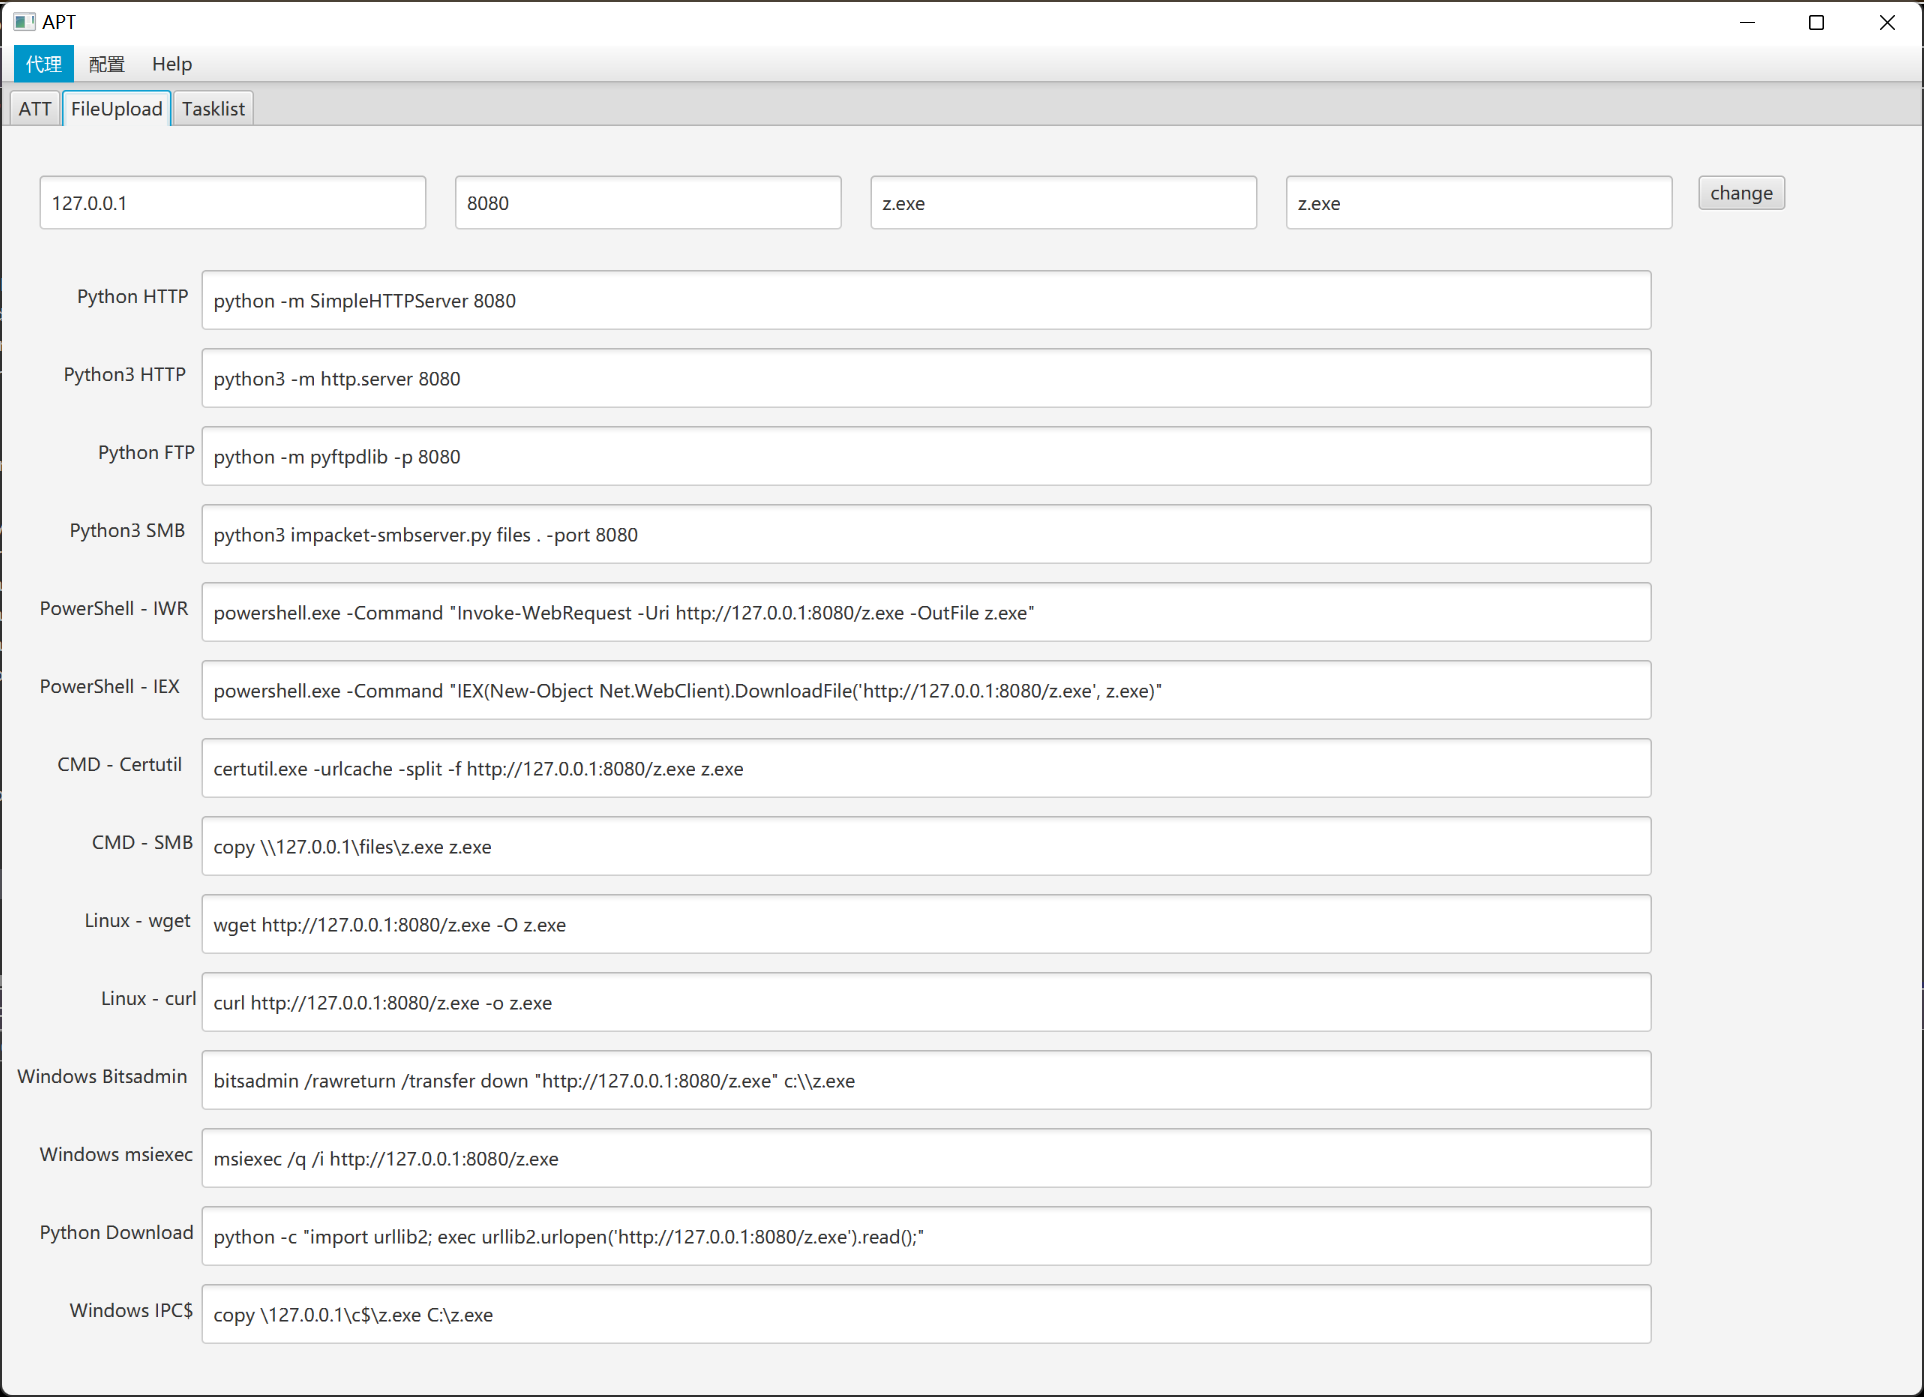
Task: Select the Windows Bitsadmin command field
Action: pyautogui.click(x=925, y=1081)
